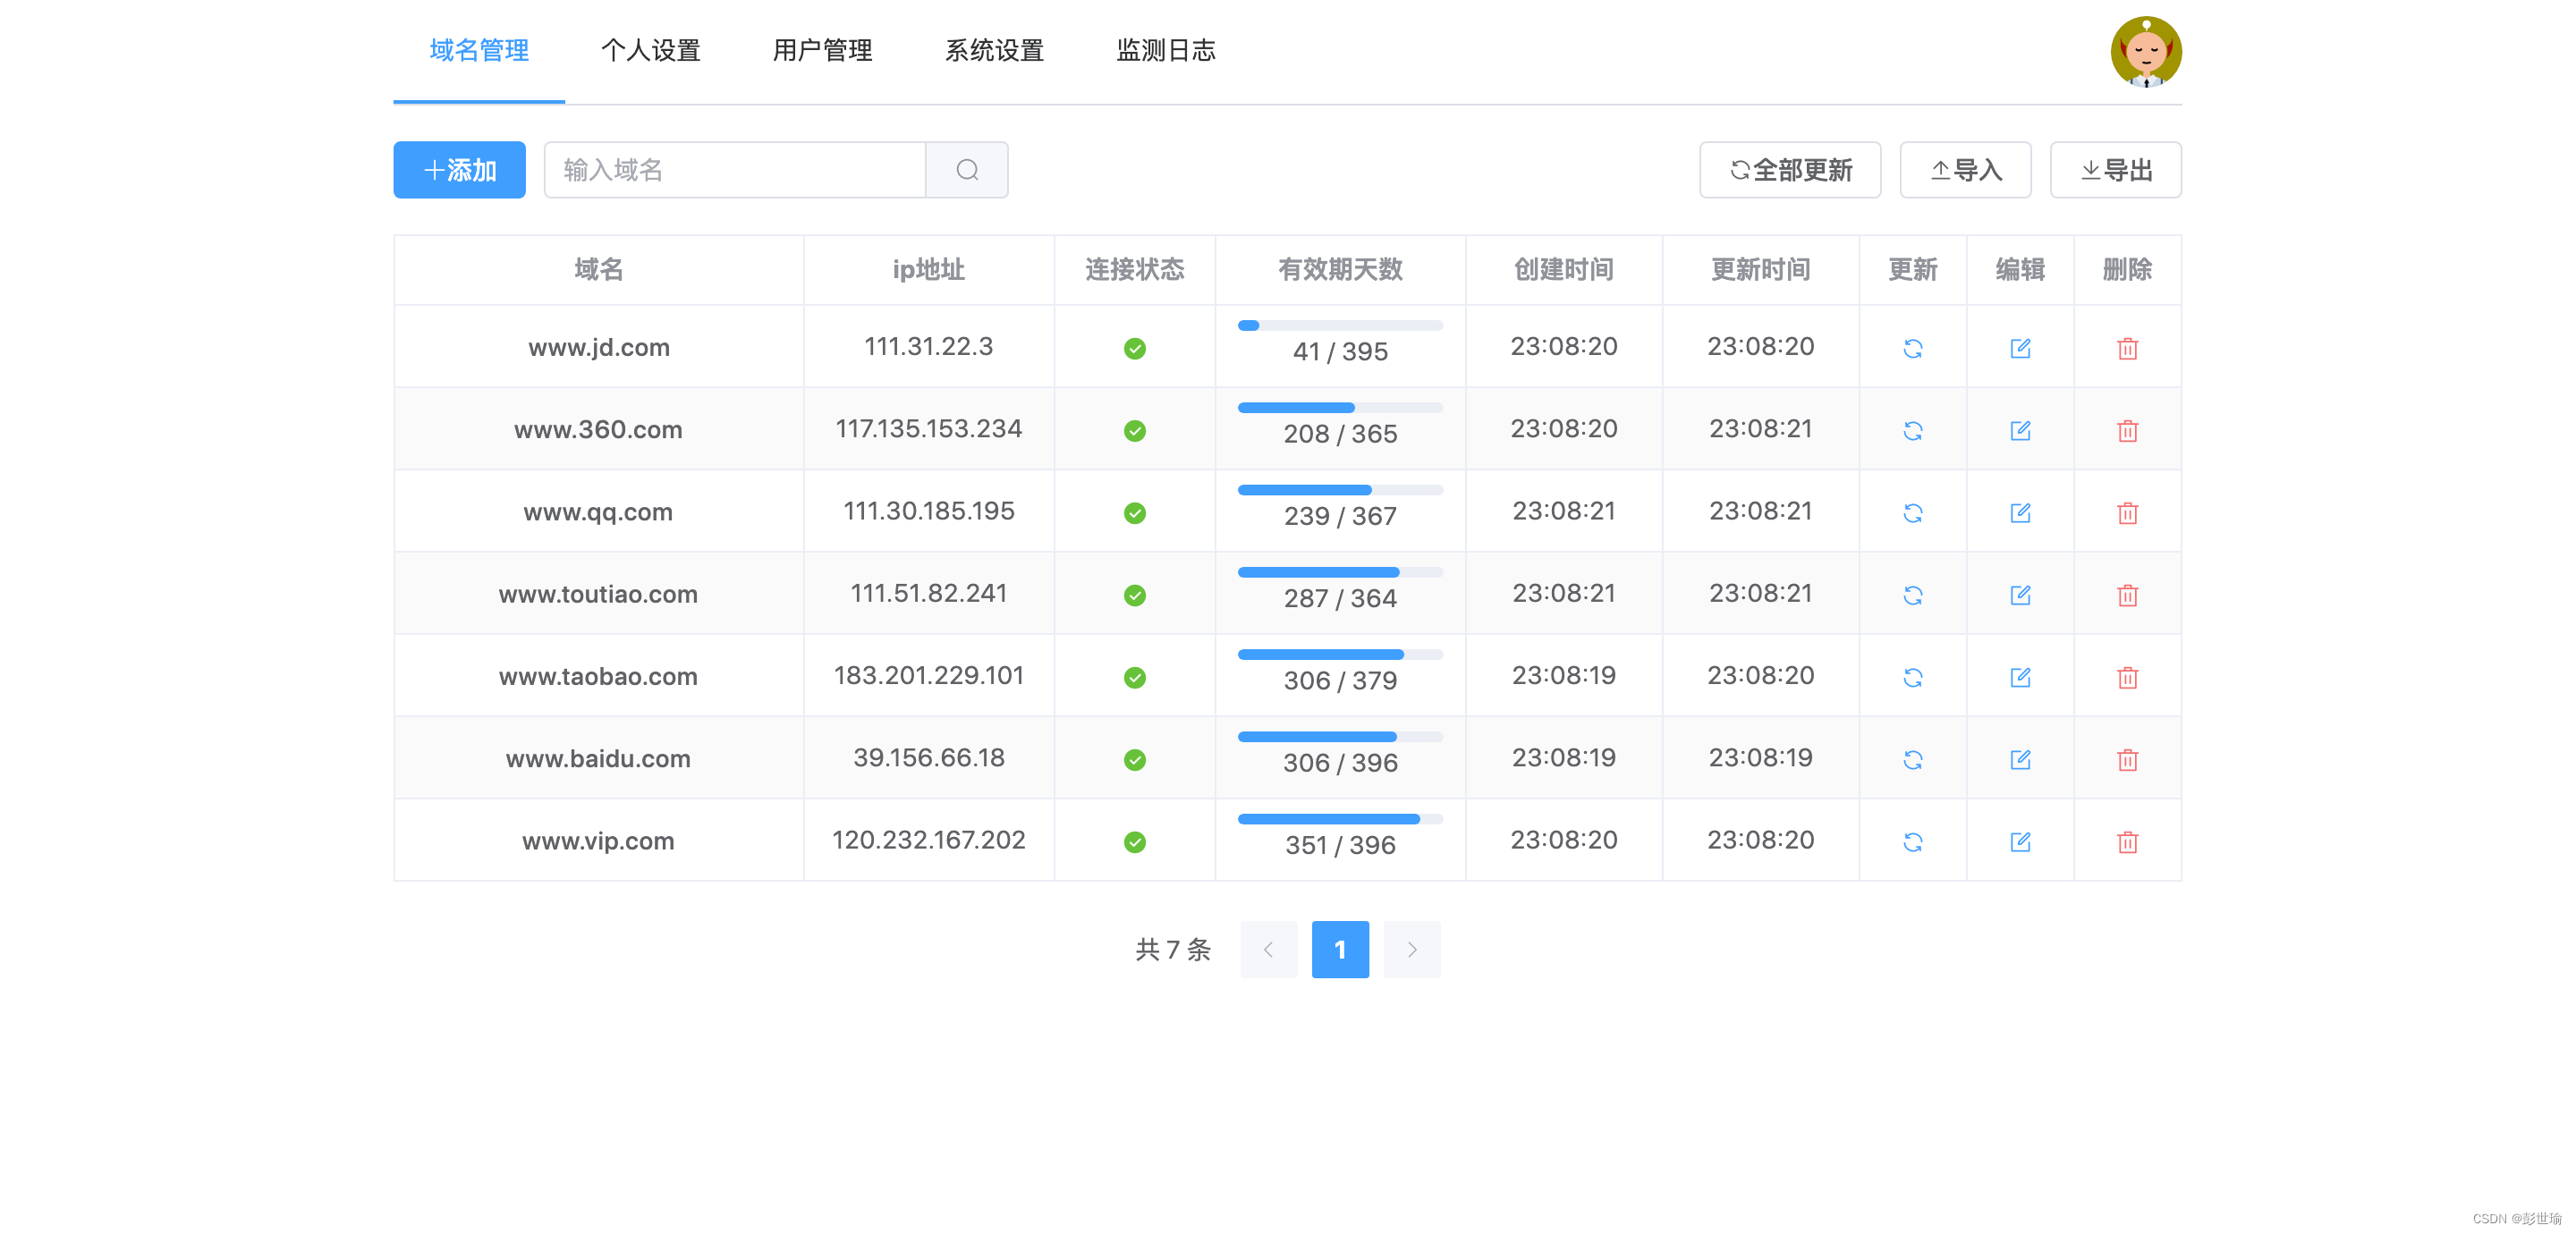
Task: Select the www.baidu.com domain cell
Action: (598, 759)
